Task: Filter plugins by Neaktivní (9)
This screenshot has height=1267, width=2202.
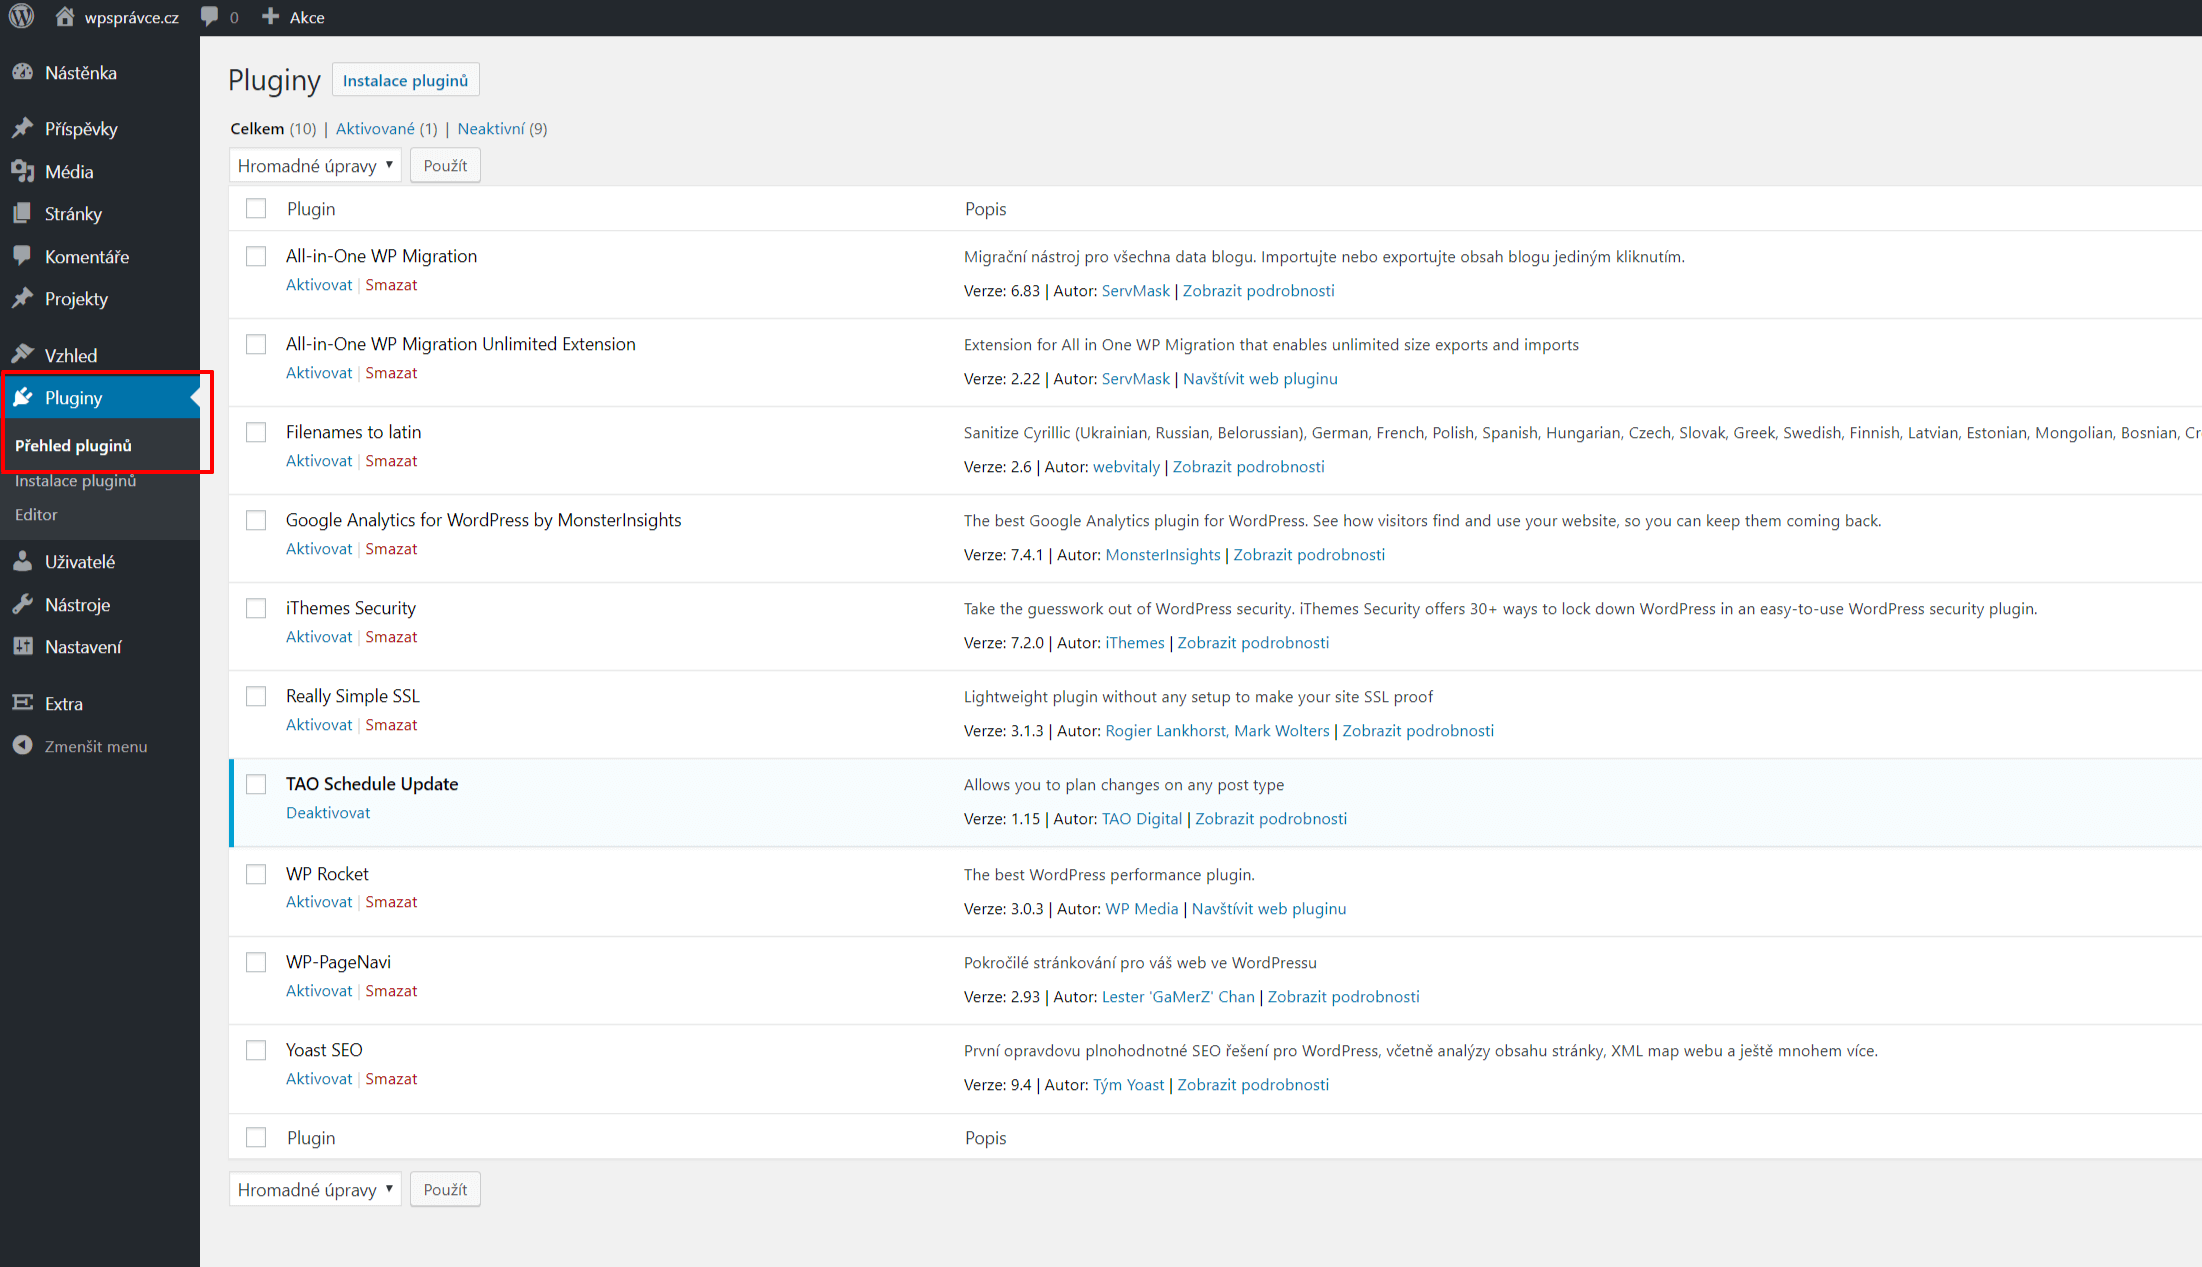Action: [502, 129]
